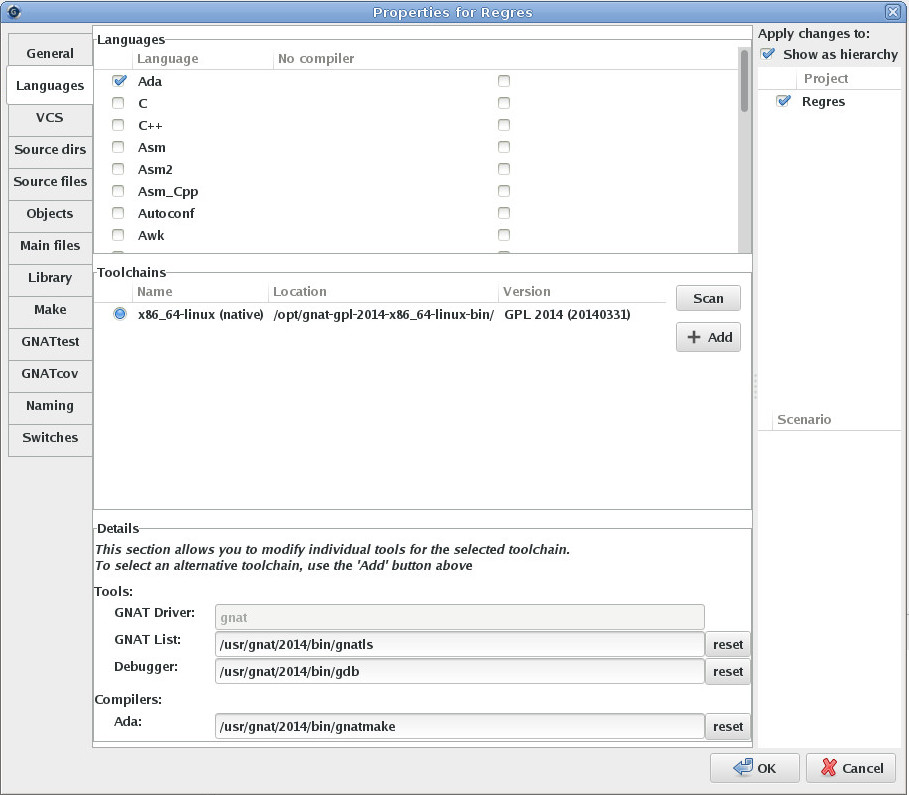Check the Asm language checkbox

tap(118, 147)
